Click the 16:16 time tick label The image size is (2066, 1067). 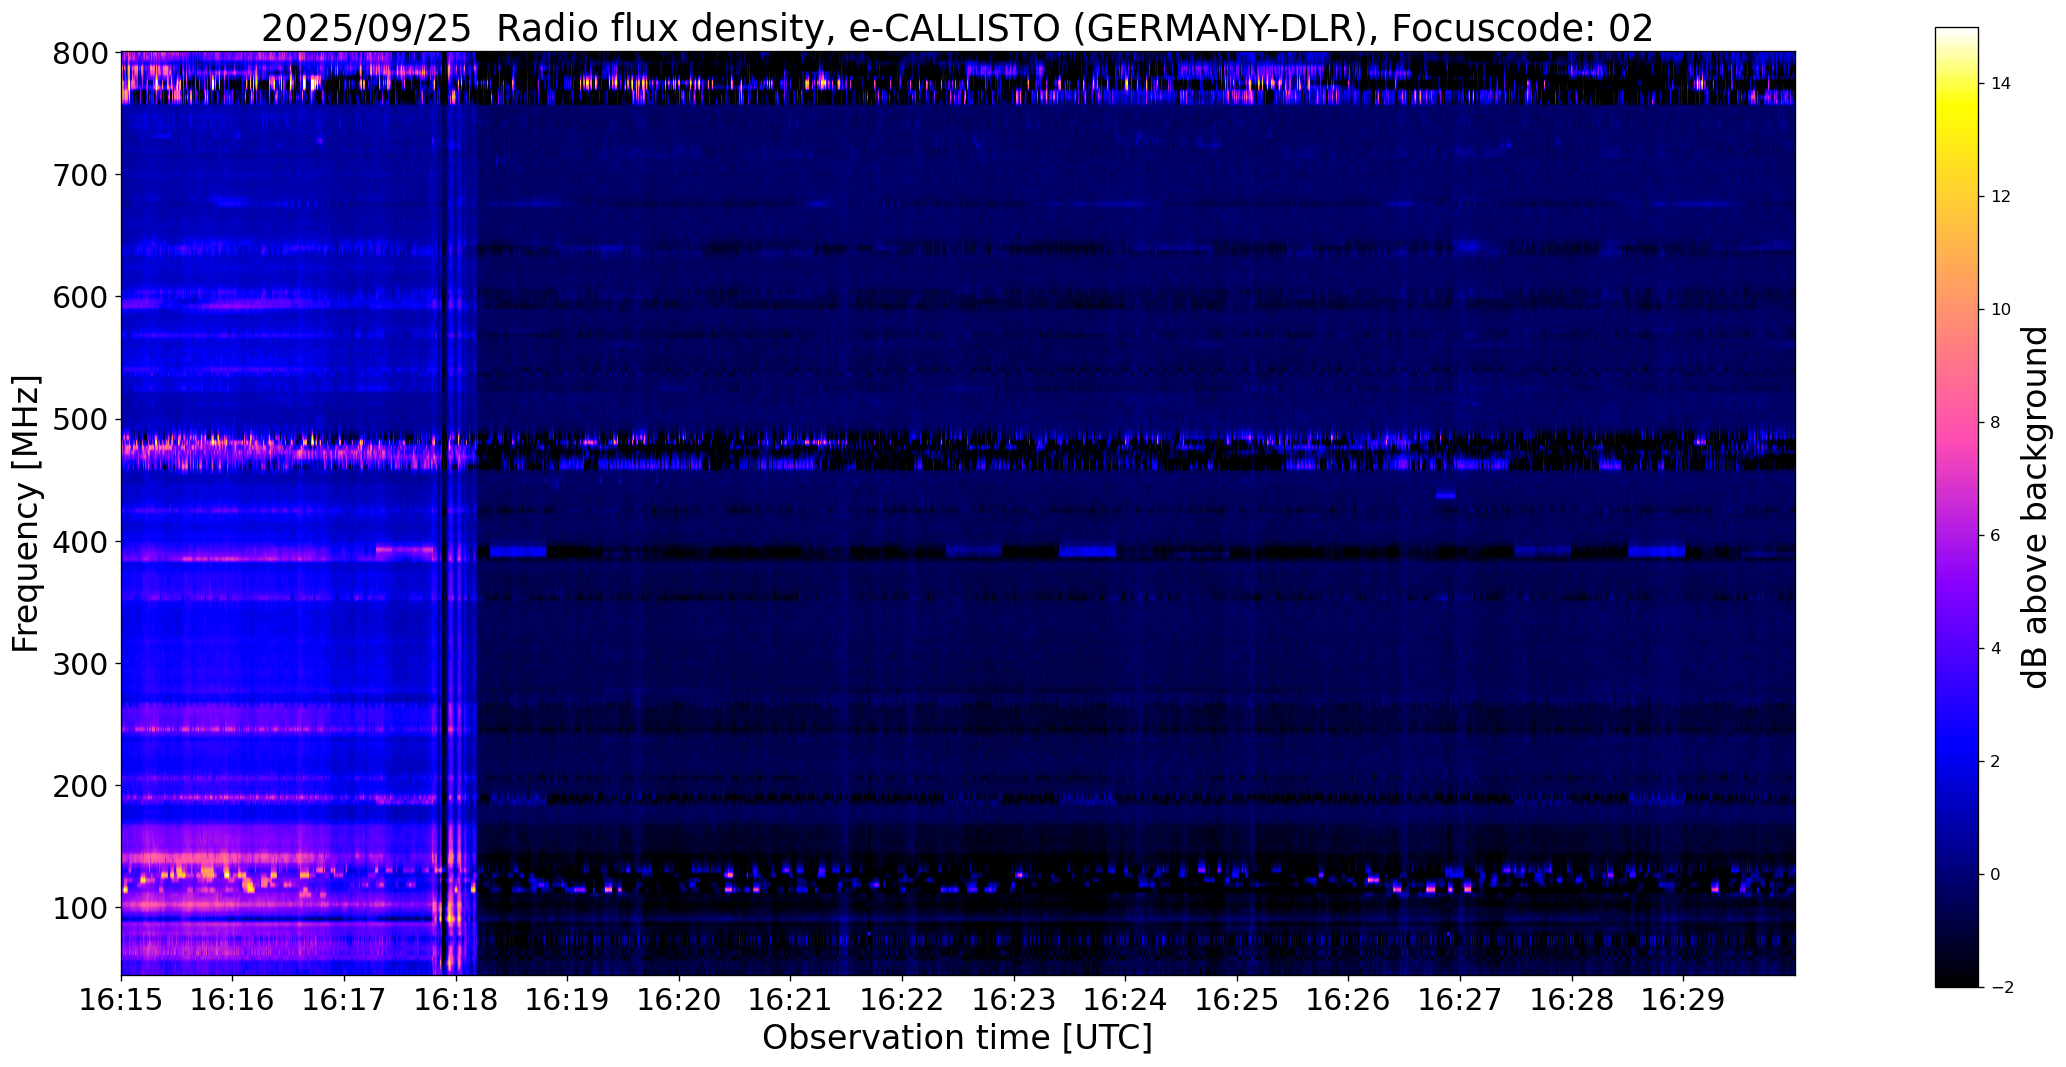[x=233, y=999]
